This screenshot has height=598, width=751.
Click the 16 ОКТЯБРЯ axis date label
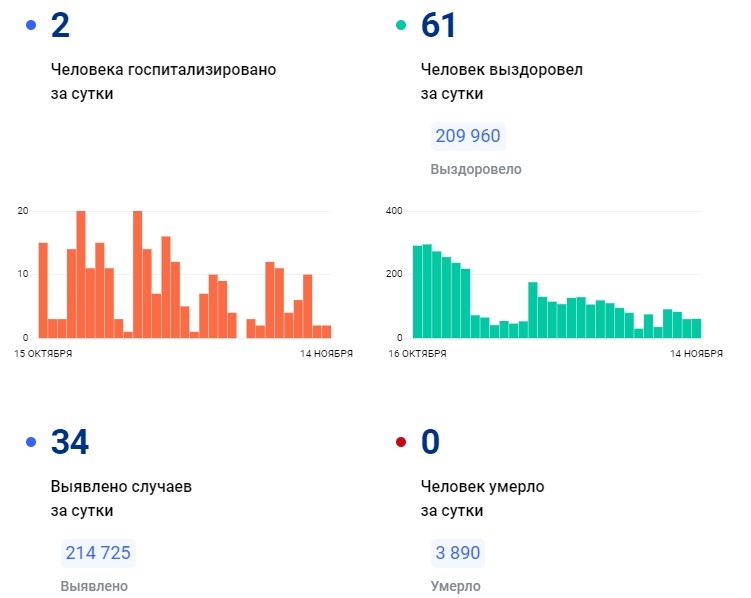pyautogui.click(x=415, y=353)
